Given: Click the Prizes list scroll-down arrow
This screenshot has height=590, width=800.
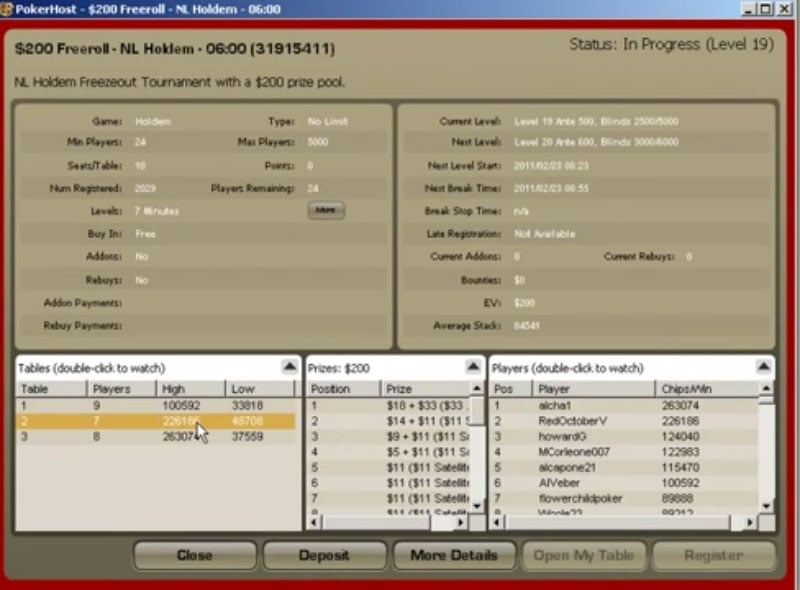Looking at the screenshot, I should [477, 506].
